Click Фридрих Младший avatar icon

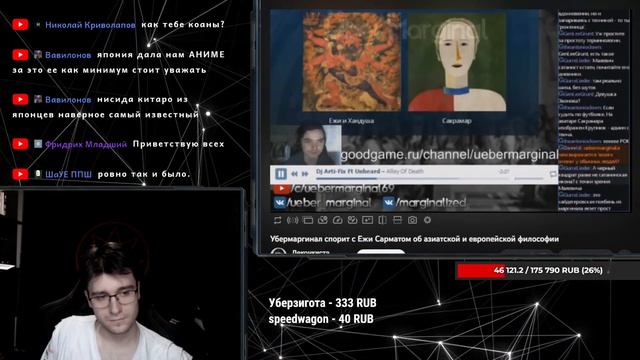click(38, 144)
